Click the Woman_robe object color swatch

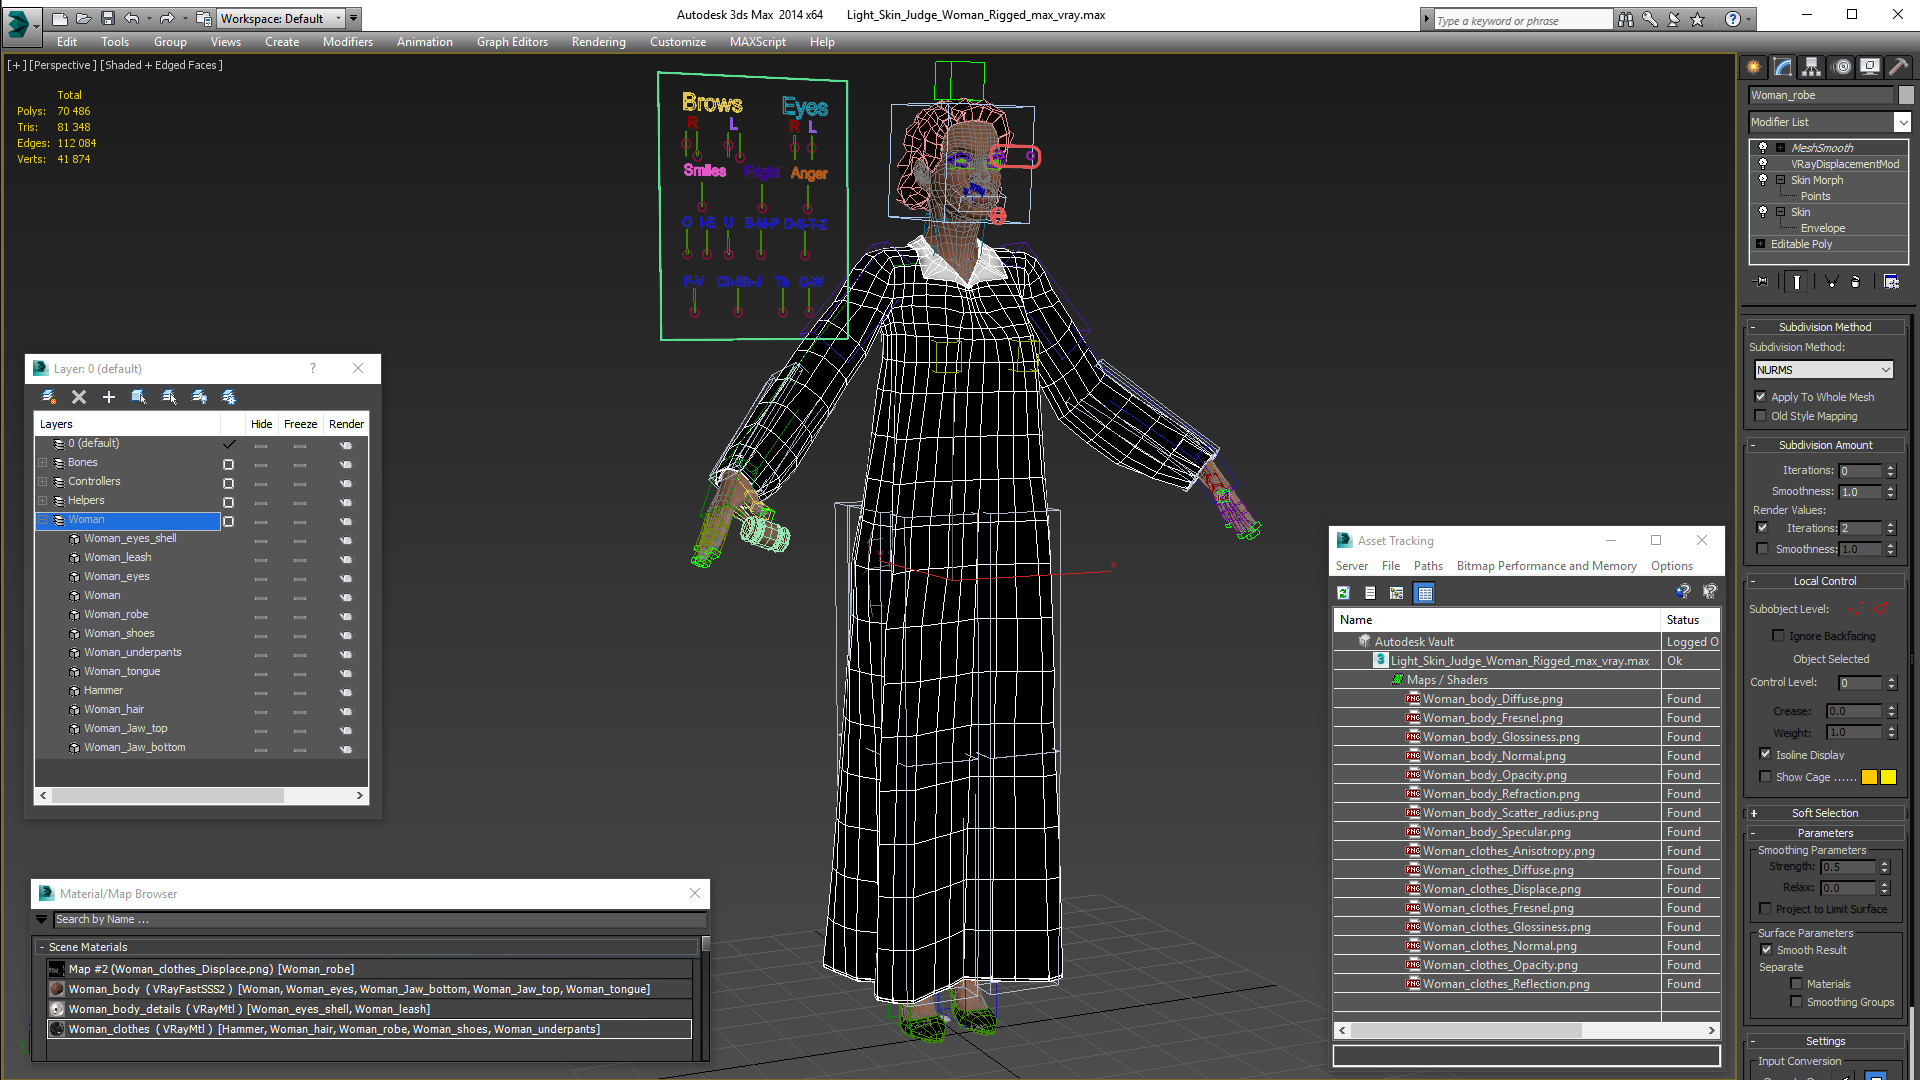(x=1906, y=95)
